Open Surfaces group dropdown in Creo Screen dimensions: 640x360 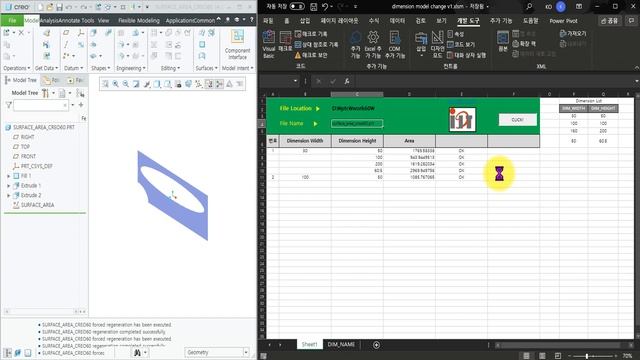coord(206,68)
